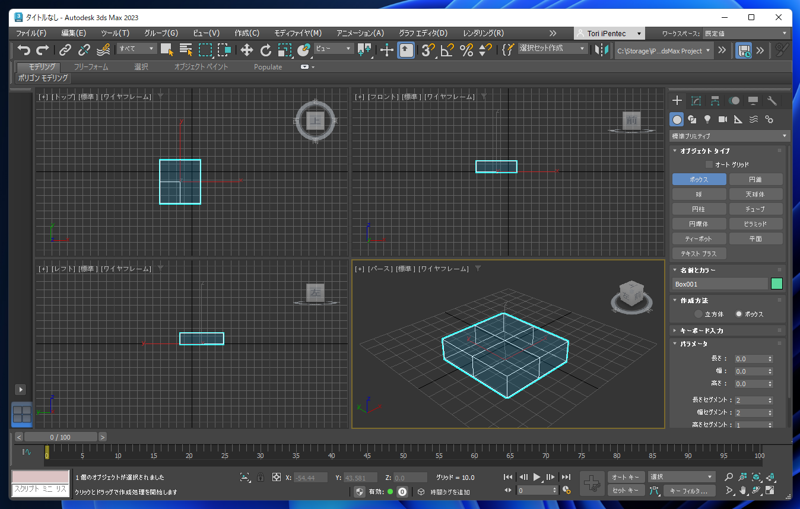Expand the キーボード入力 rollout
This screenshot has height=509, width=800.
point(702,330)
